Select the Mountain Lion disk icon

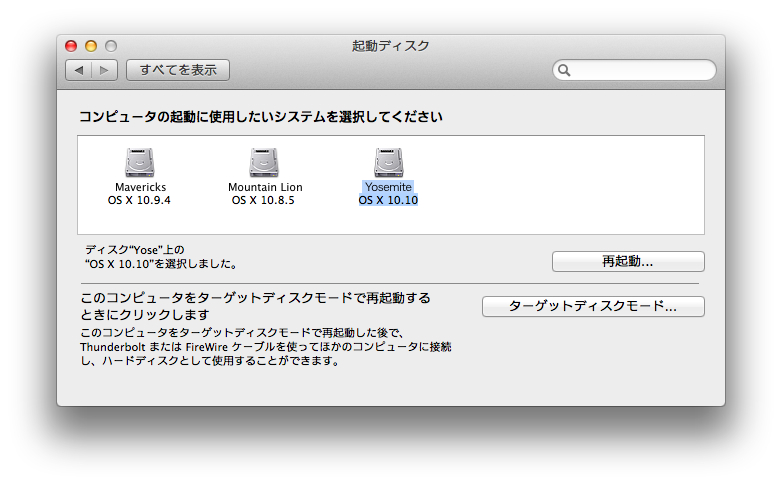point(264,163)
